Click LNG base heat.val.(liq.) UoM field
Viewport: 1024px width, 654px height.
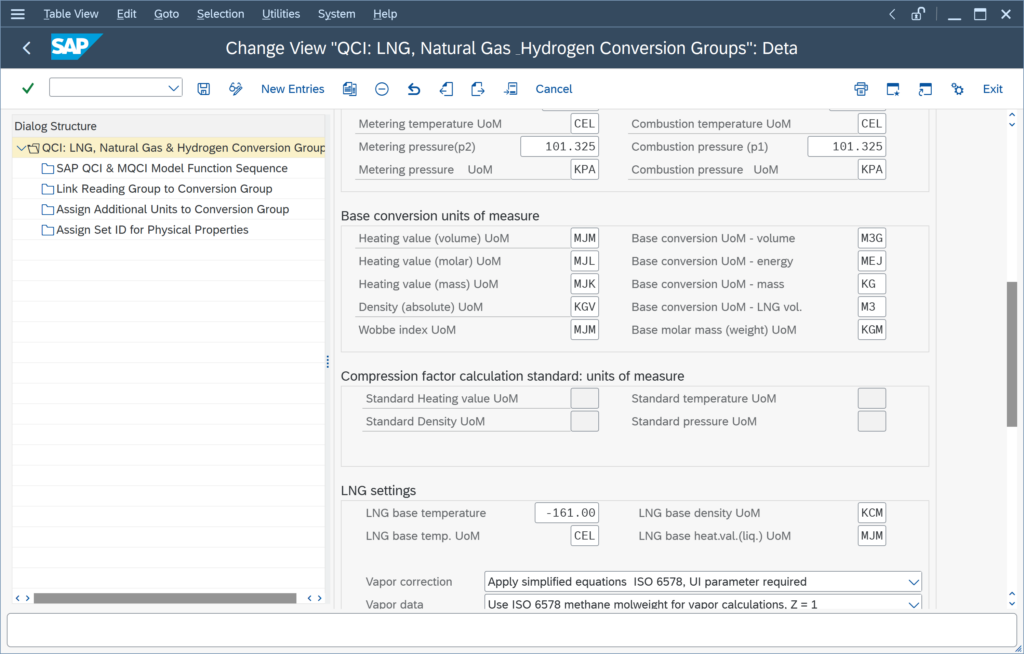pos(872,536)
